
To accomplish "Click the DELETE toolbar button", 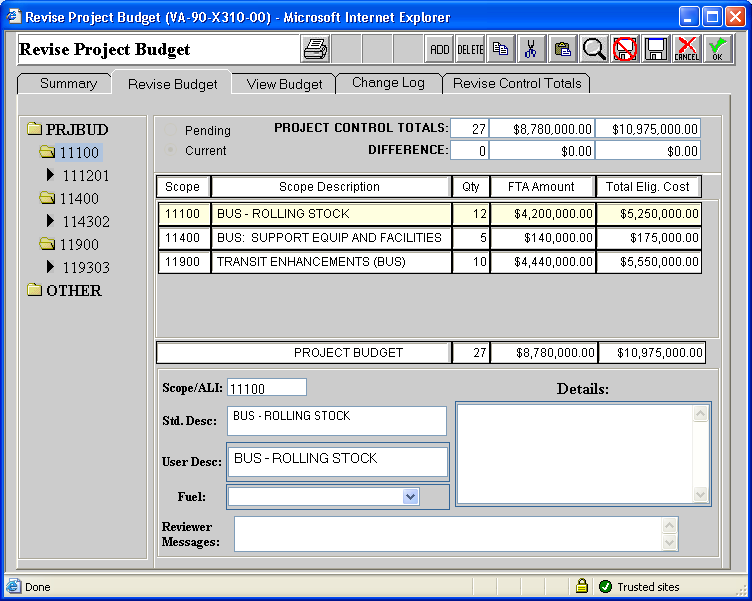I will pos(470,49).
